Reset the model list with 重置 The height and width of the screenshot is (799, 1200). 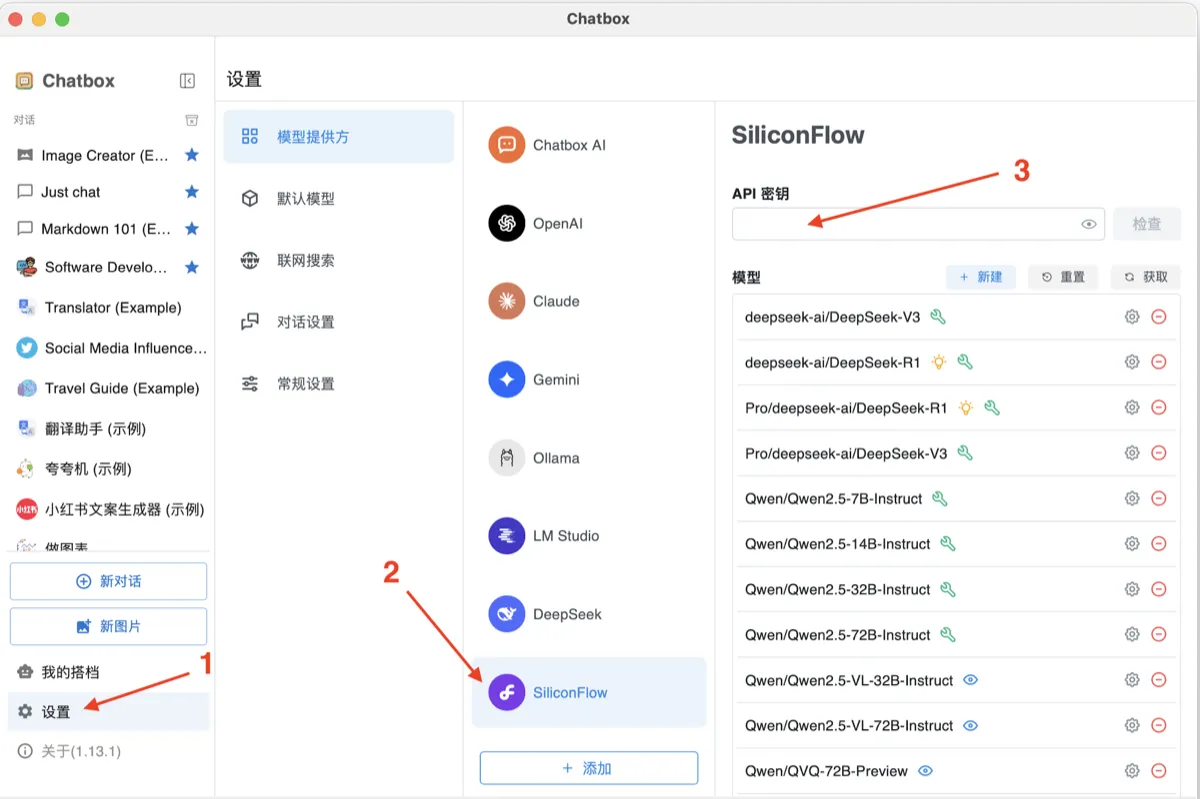click(1063, 277)
